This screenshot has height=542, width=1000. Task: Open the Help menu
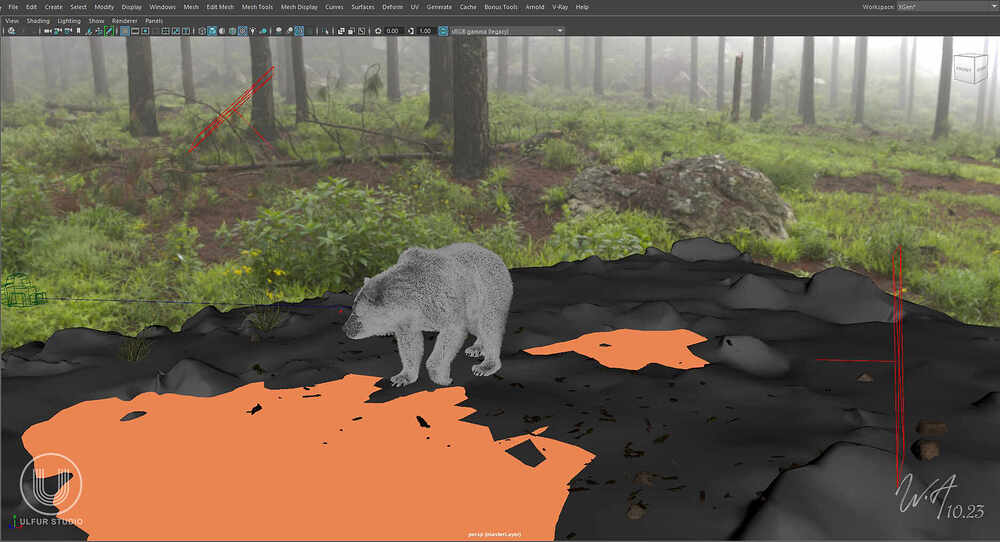pyautogui.click(x=582, y=7)
